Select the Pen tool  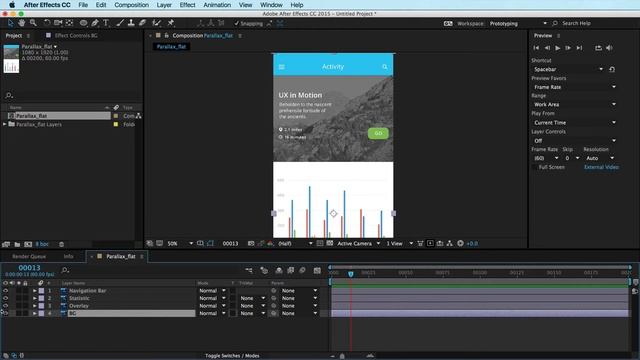tap(95, 23)
